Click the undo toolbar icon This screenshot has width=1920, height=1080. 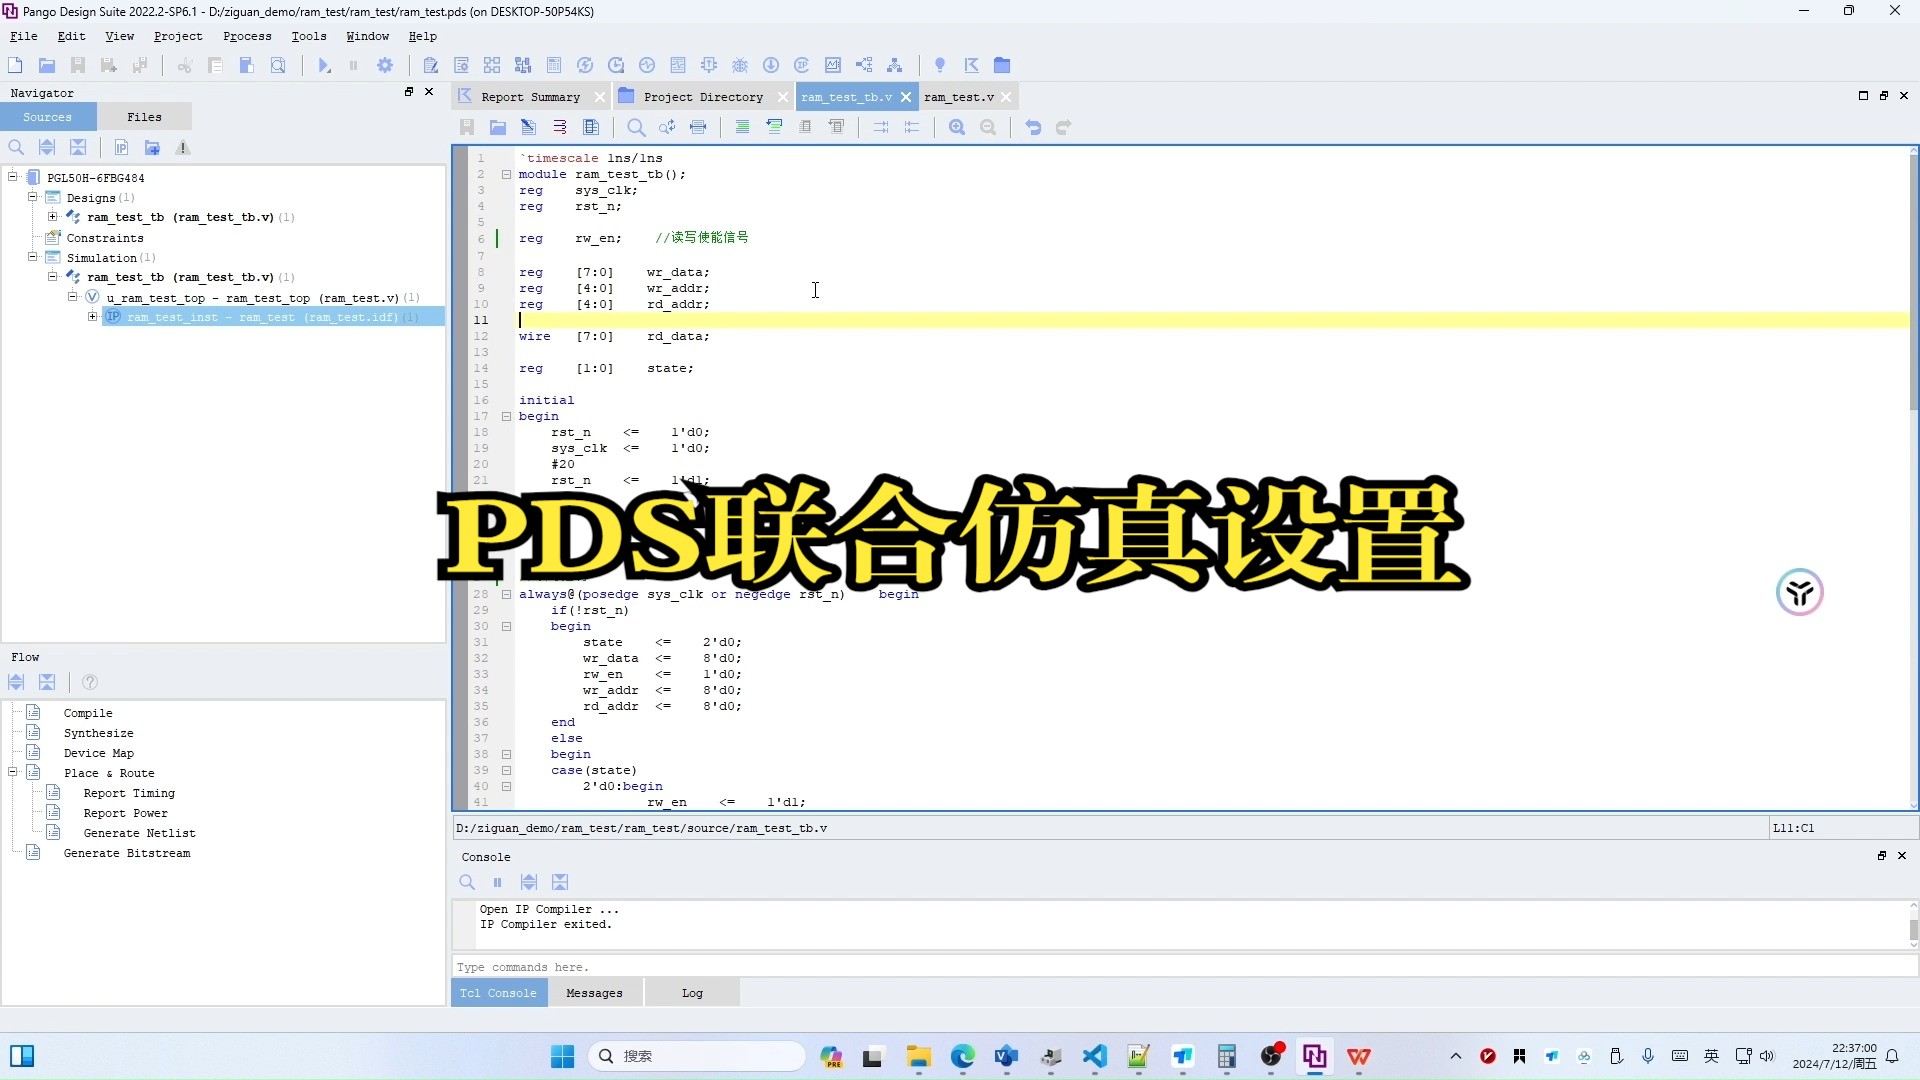[x=1033, y=127]
